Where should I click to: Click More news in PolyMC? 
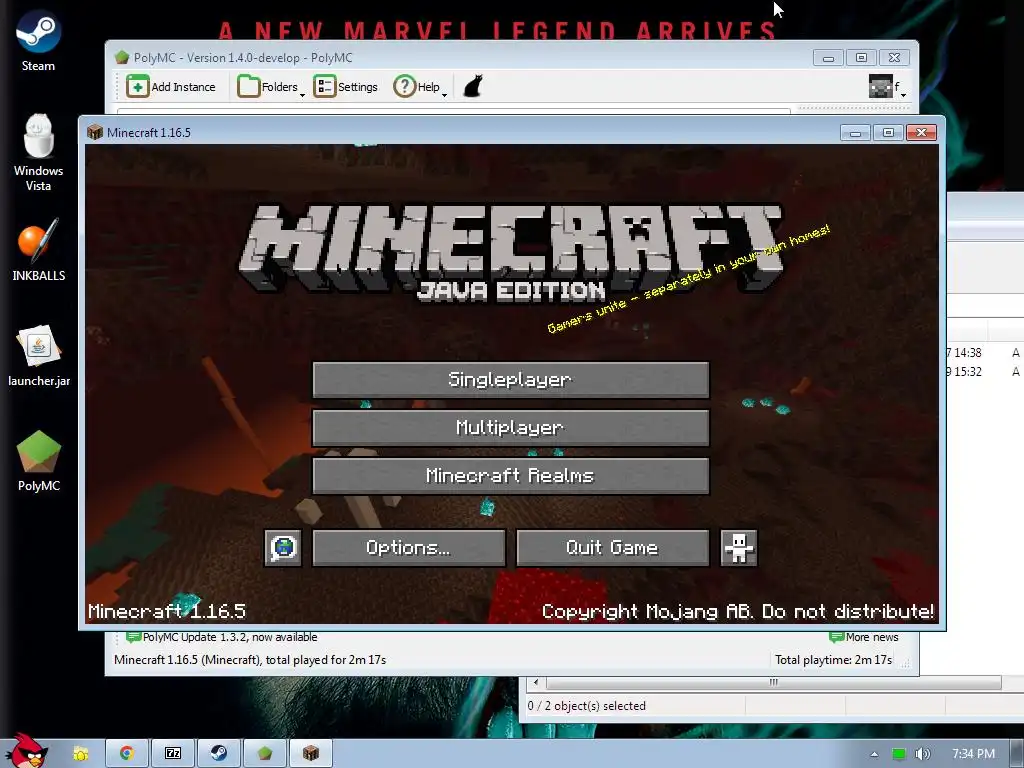pyautogui.click(x=864, y=637)
